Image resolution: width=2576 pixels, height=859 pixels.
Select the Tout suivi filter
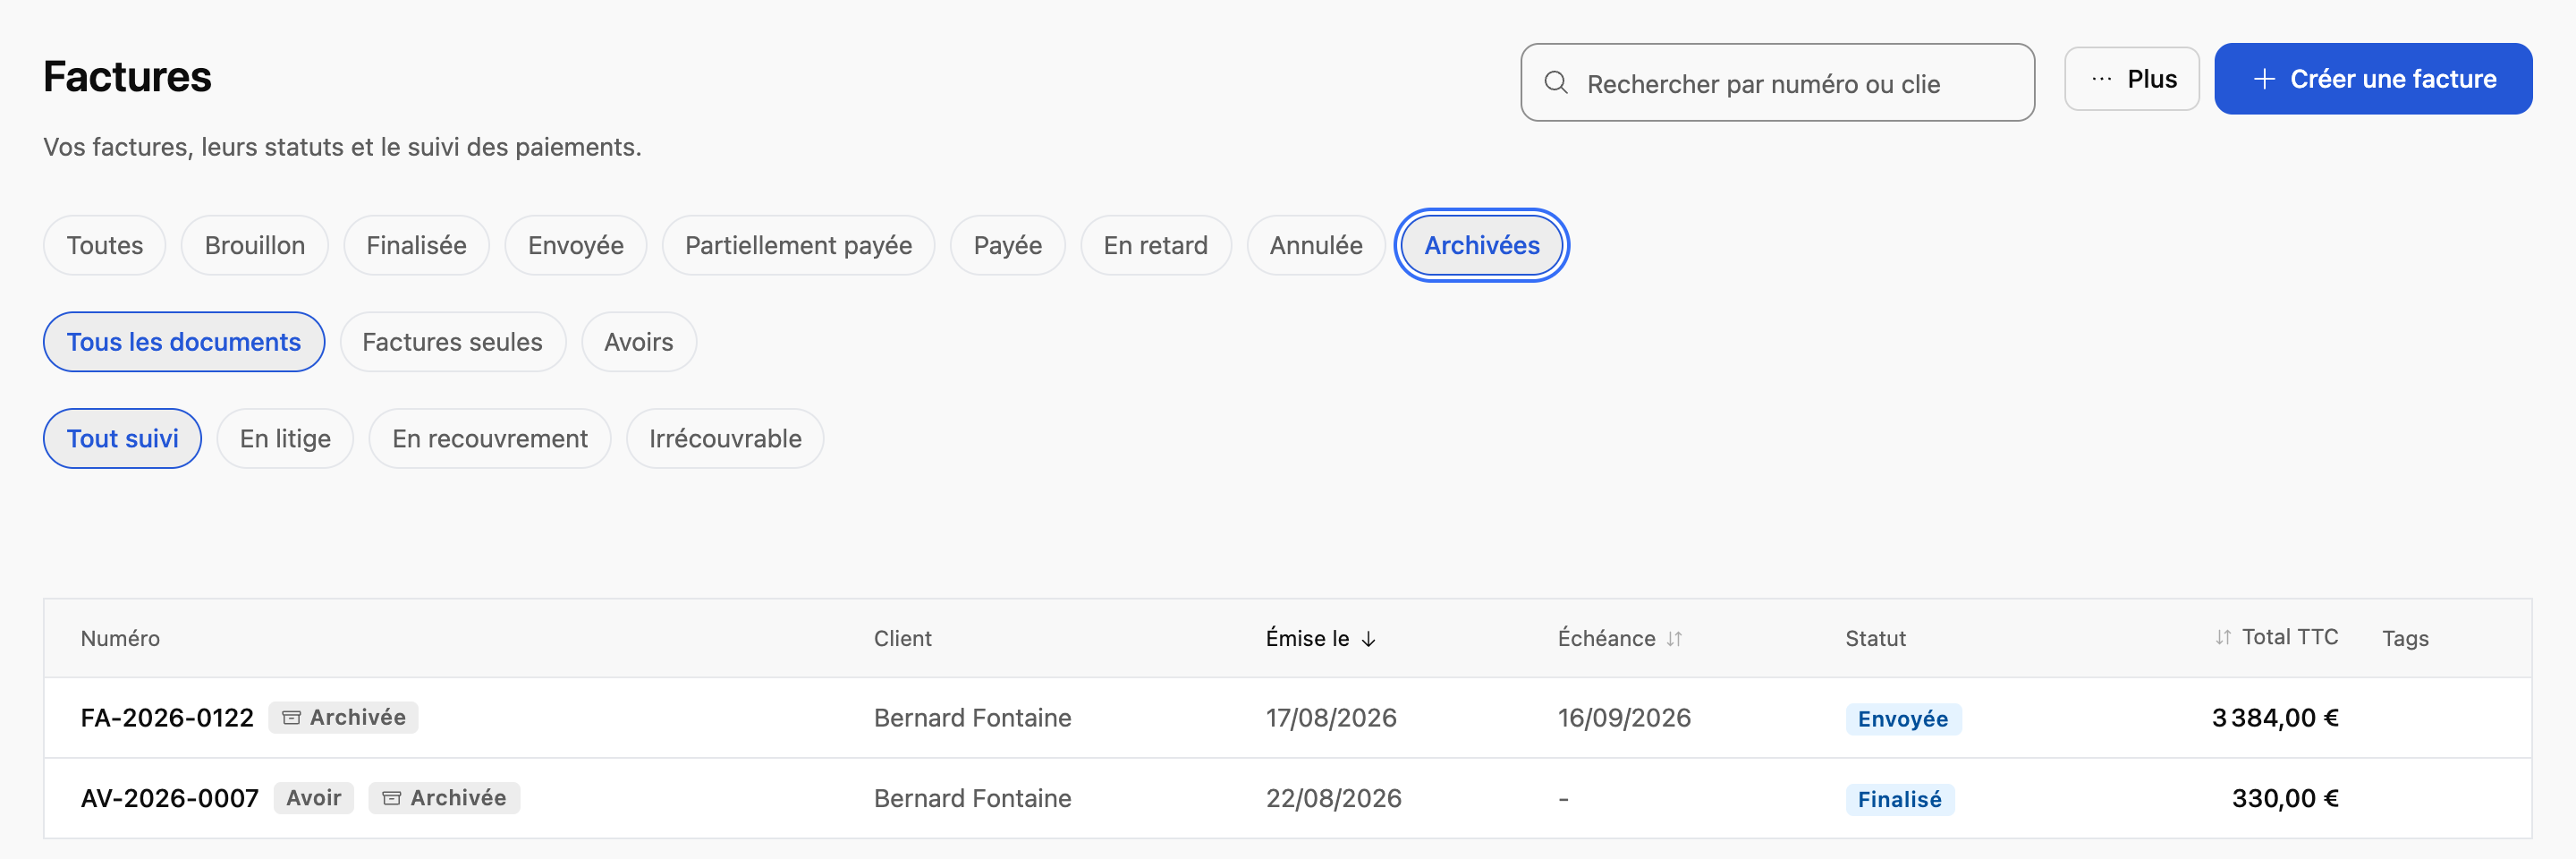tap(123, 439)
